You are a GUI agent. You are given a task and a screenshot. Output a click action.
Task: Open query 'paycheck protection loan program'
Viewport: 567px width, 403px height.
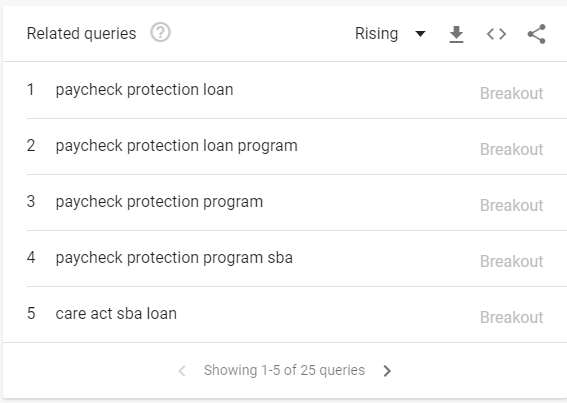click(176, 146)
